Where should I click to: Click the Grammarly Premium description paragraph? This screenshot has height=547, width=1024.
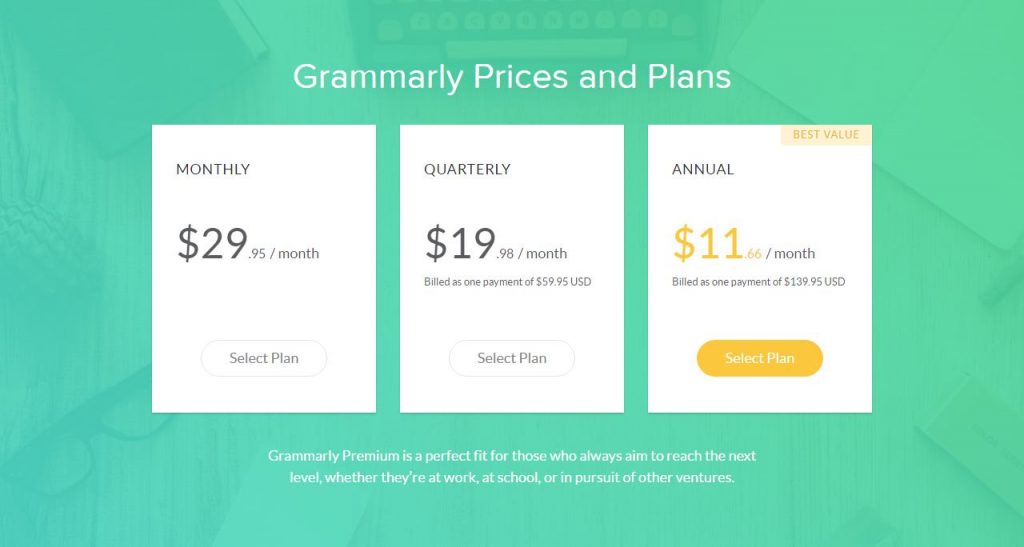tap(512, 466)
